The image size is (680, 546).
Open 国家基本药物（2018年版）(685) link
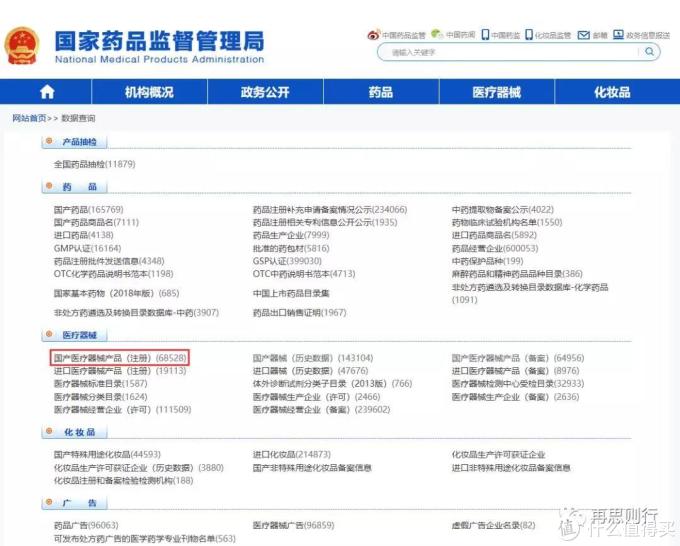tap(116, 293)
